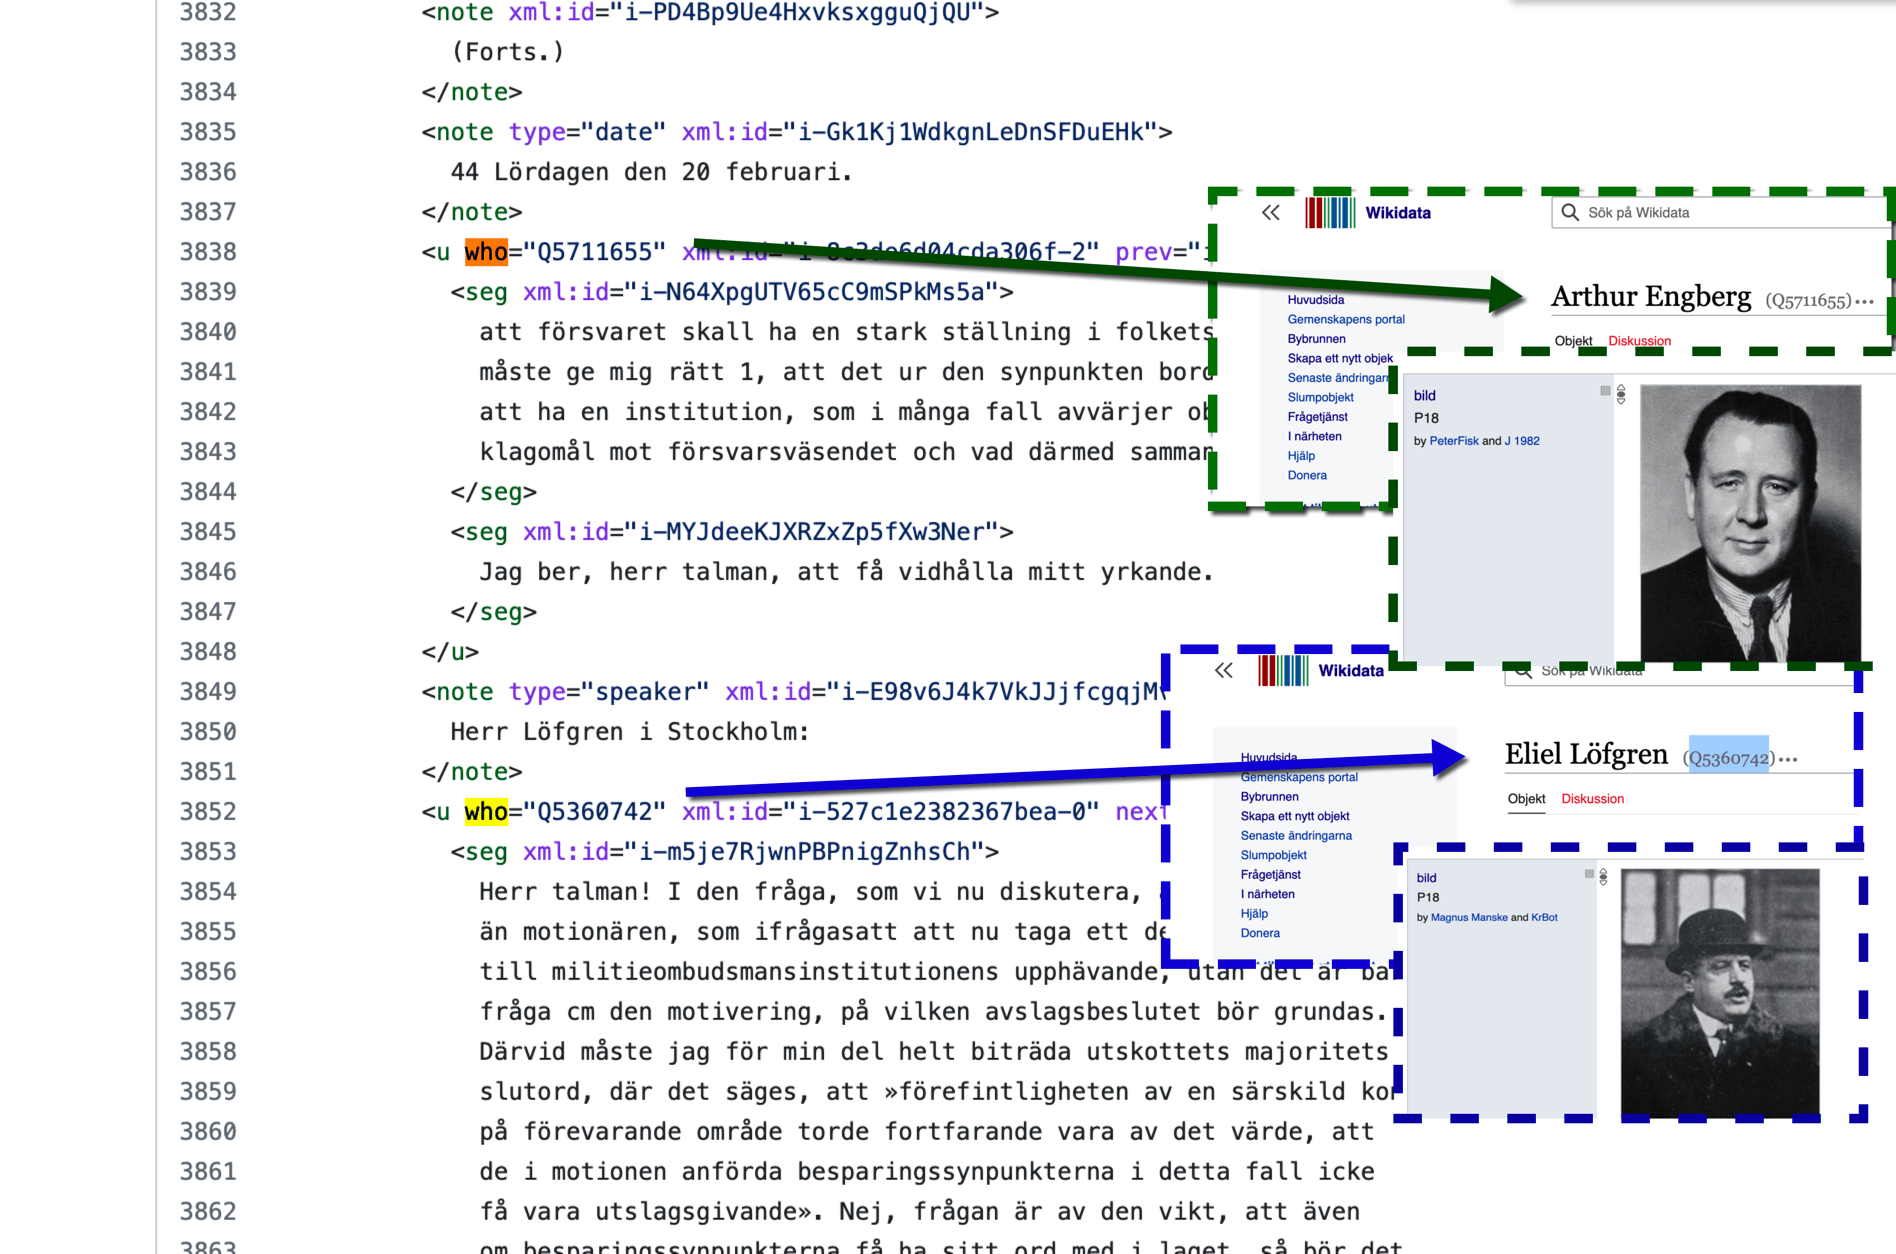Open the portrait photo of Eliel Löfgren
Image resolution: width=1896 pixels, height=1254 pixels.
point(1720,992)
